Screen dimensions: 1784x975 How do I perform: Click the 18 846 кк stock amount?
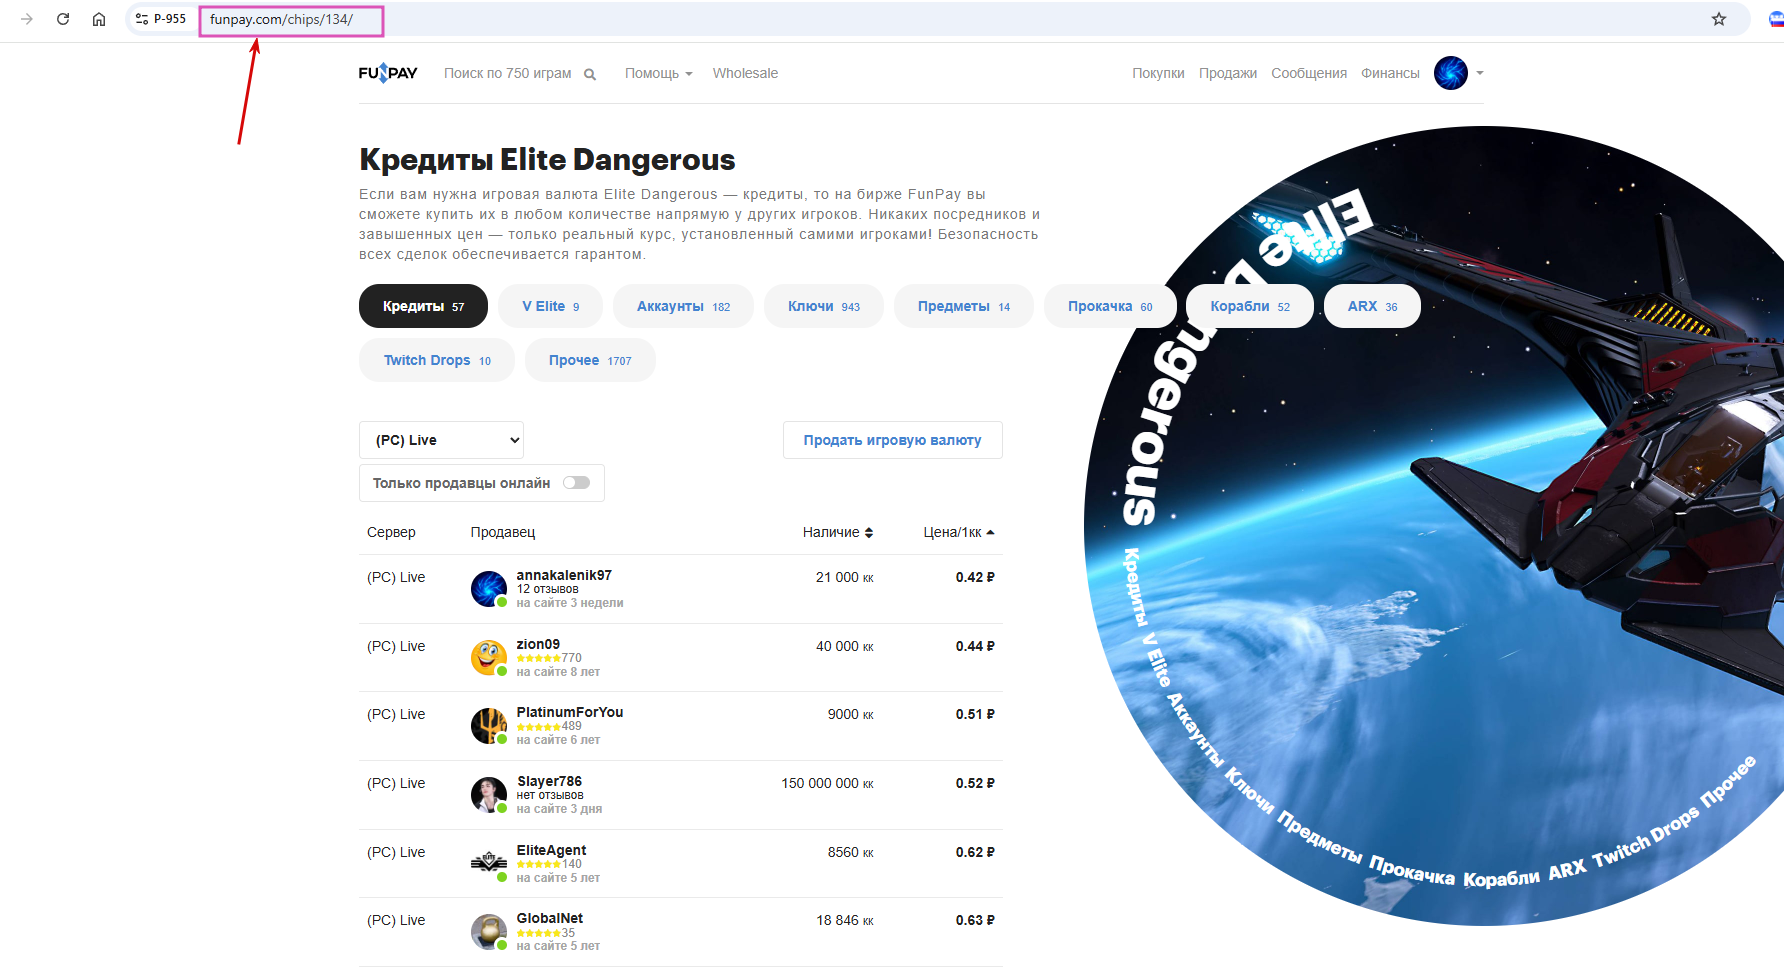[844, 920]
